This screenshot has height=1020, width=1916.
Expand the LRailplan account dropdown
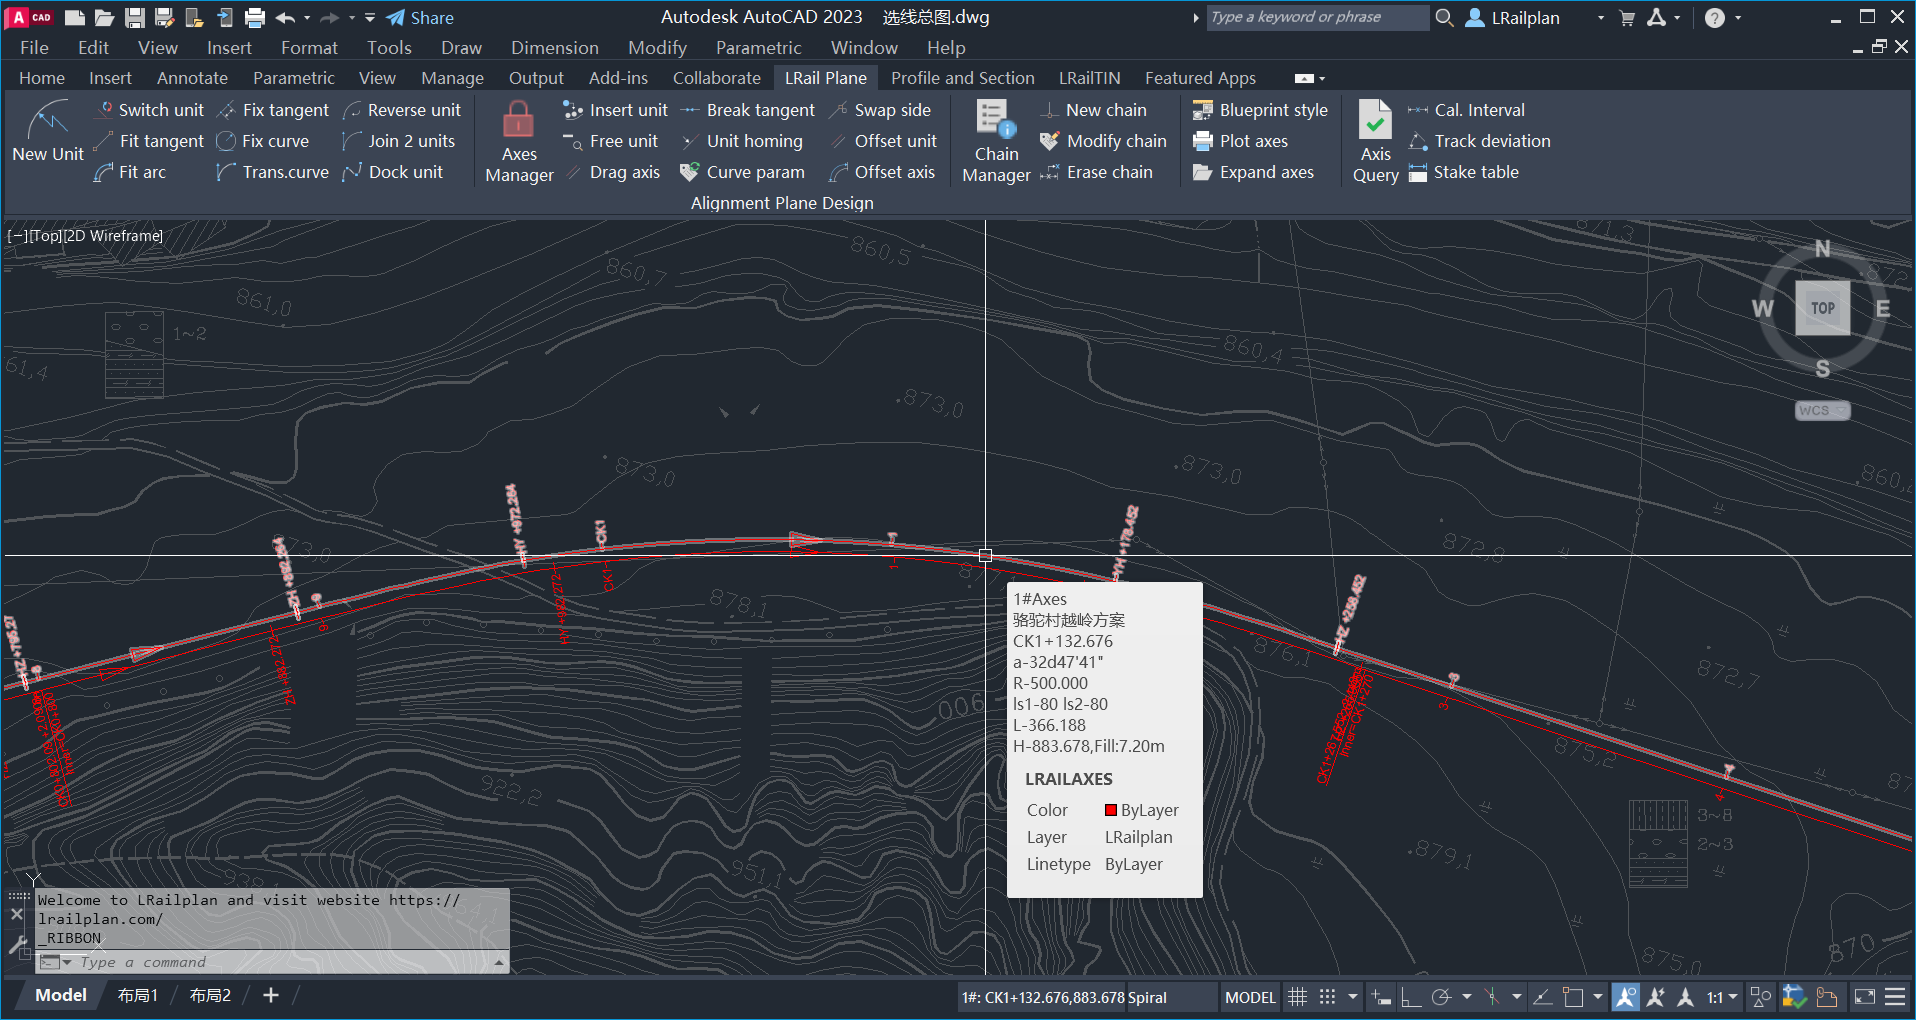click(x=1601, y=18)
